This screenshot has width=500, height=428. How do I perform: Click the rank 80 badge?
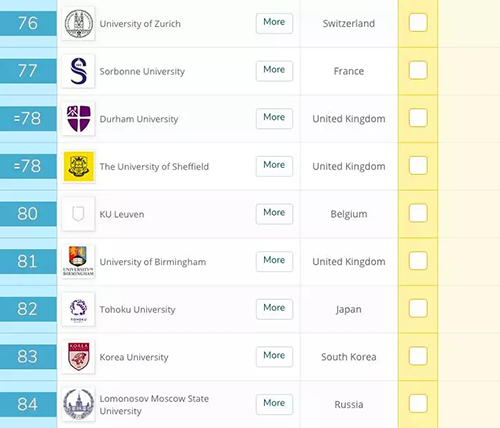28,214
